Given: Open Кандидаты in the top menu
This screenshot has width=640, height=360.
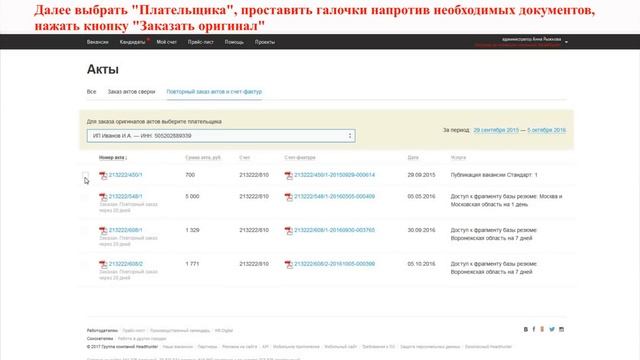Looking at the screenshot, I should coord(132,42).
